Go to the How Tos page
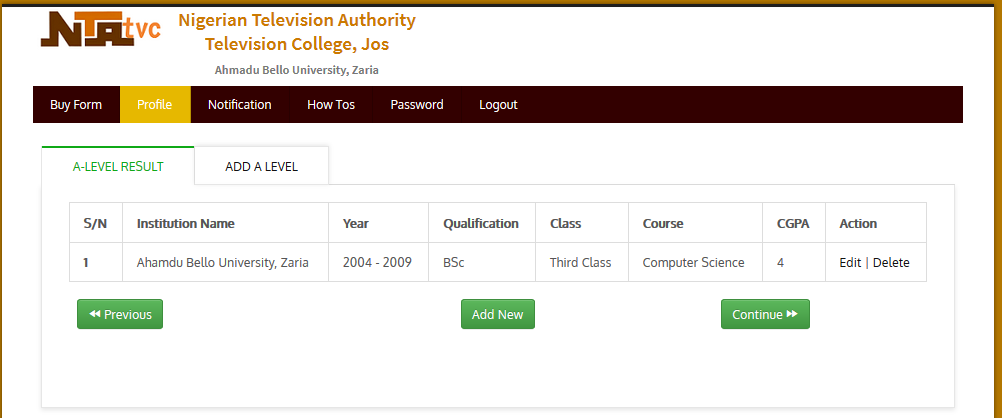The image size is (1002, 418). coord(331,105)
